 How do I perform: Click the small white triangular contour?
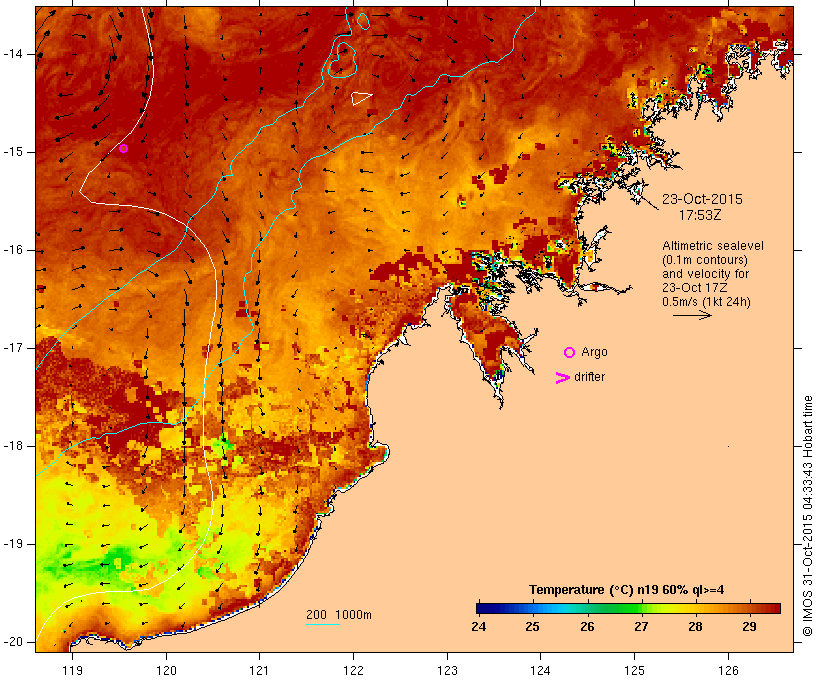[360, 98]
